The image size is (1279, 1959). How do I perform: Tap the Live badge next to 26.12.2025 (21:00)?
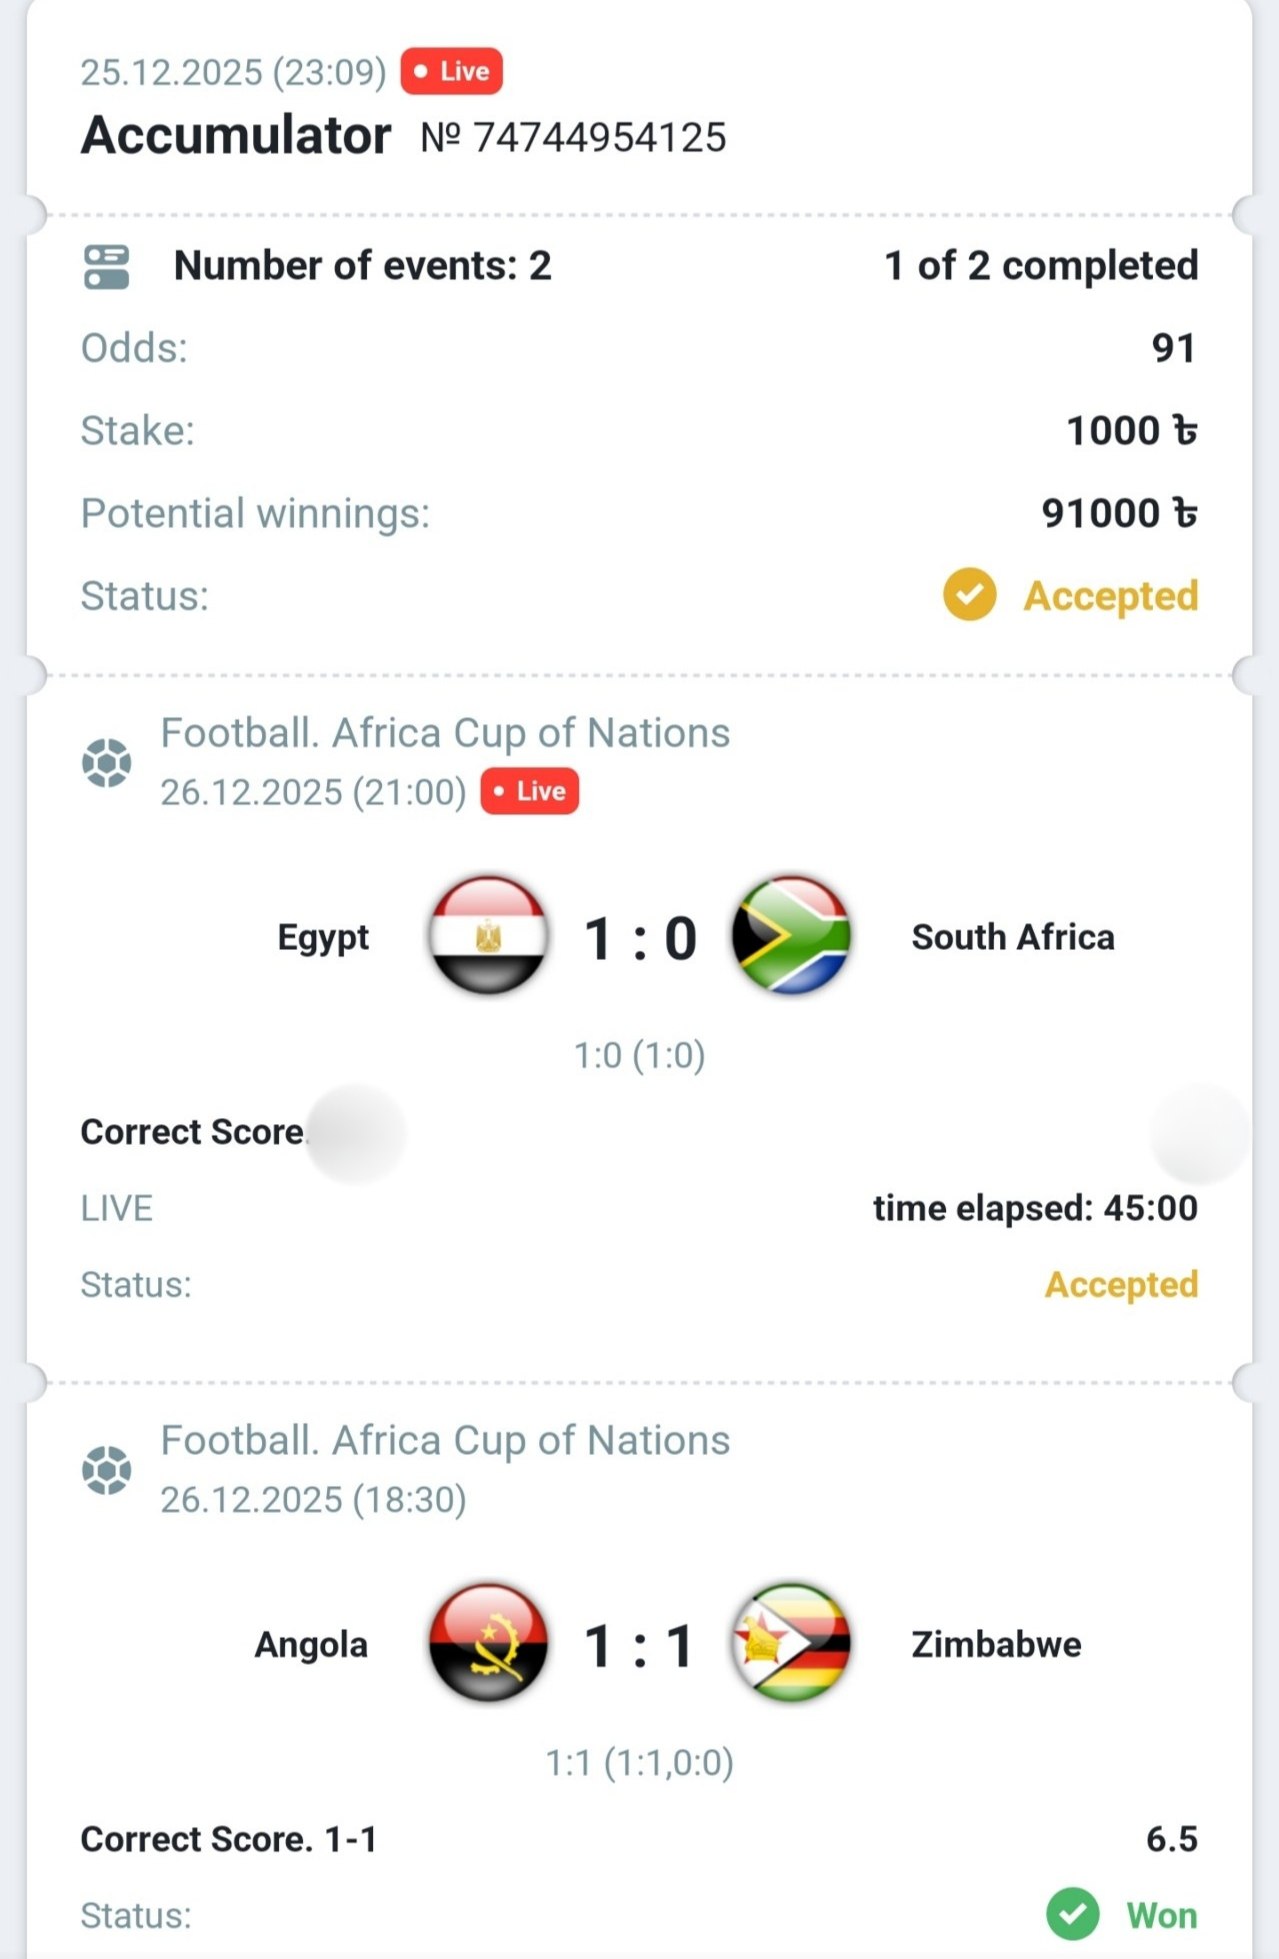coord(530,791)
